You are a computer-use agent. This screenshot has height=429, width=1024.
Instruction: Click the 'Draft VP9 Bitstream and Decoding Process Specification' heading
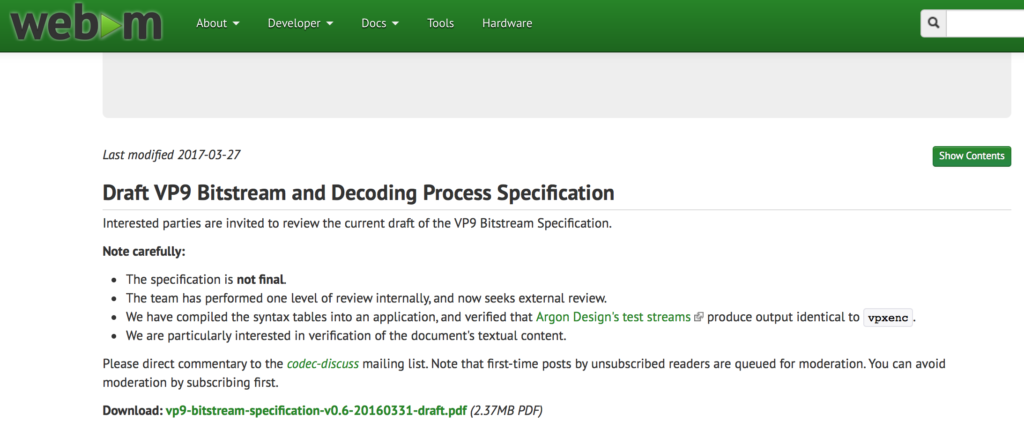tap(359, 193)
